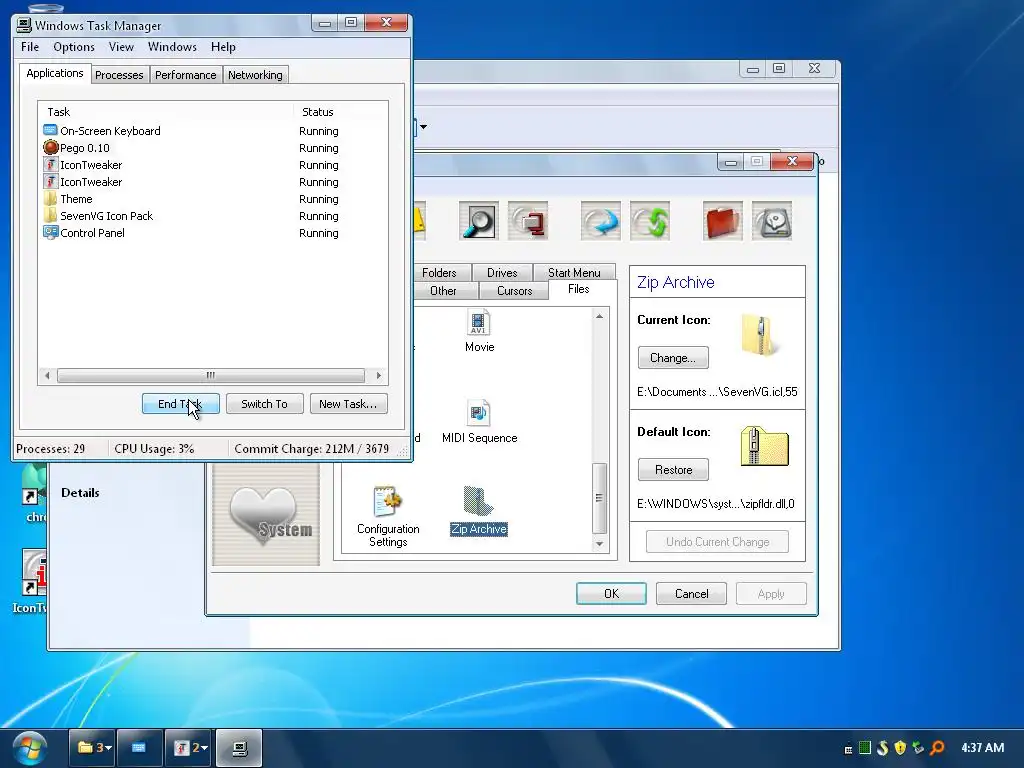
Task: Select the Zip Archive file type icon
Action: (479, 511)
